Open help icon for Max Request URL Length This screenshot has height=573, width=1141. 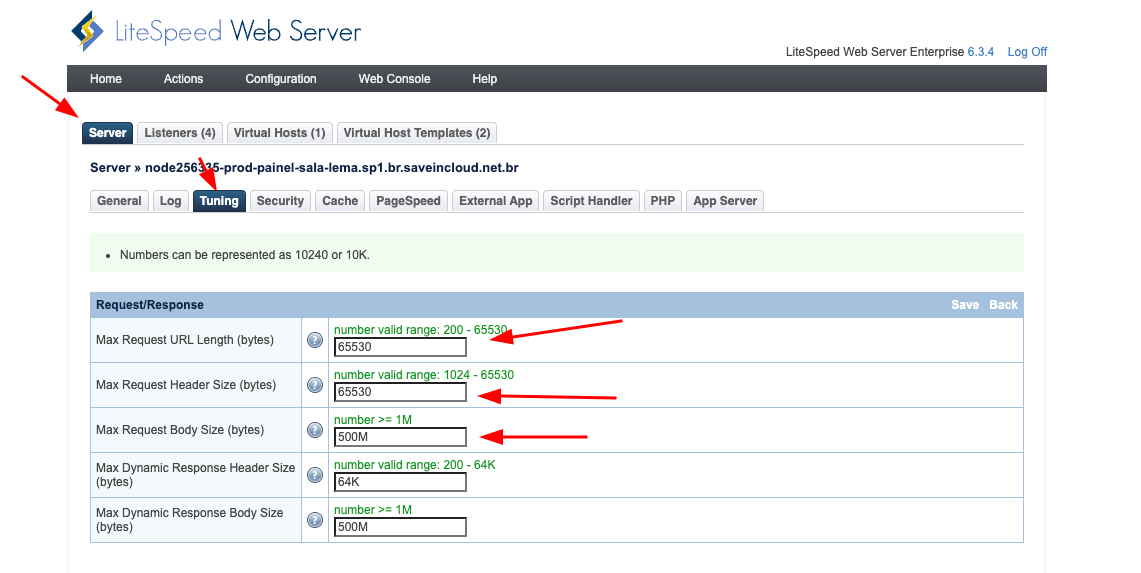(315, 340)
